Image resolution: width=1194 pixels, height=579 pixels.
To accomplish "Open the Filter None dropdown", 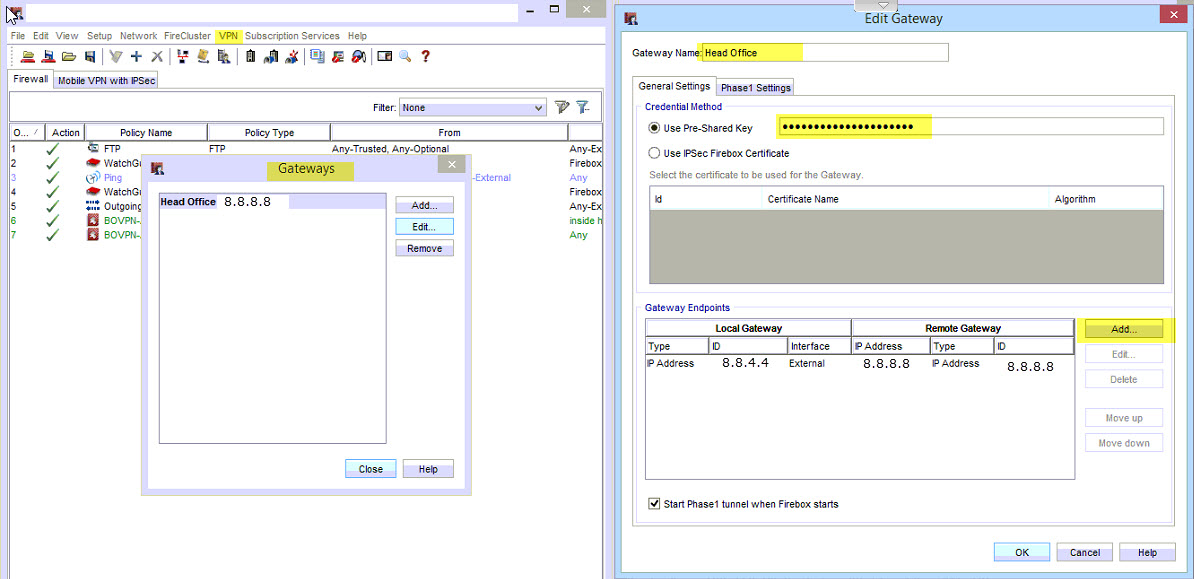I will (x=473, y=108).
